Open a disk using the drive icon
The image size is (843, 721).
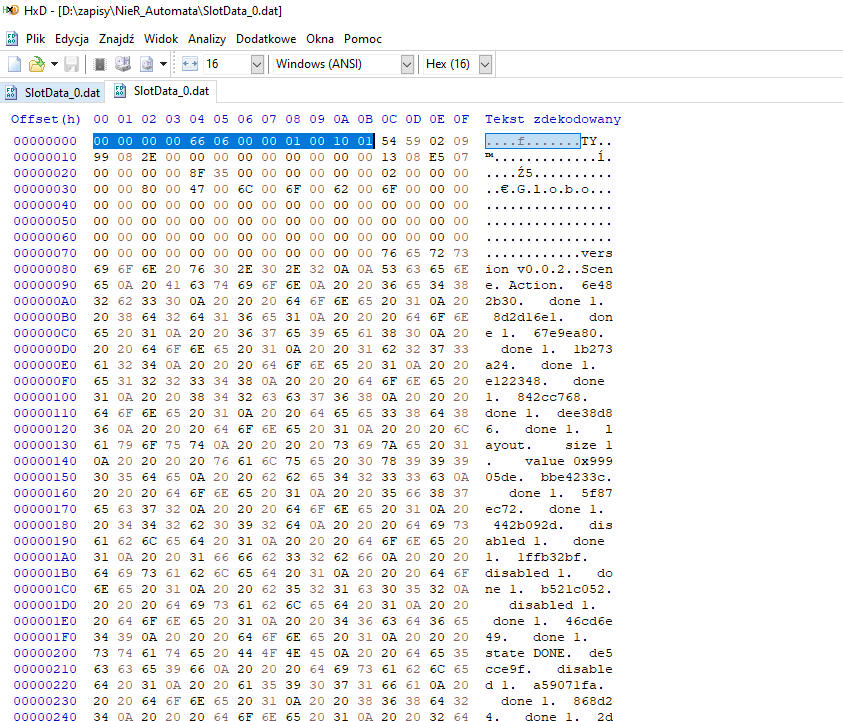123,65
